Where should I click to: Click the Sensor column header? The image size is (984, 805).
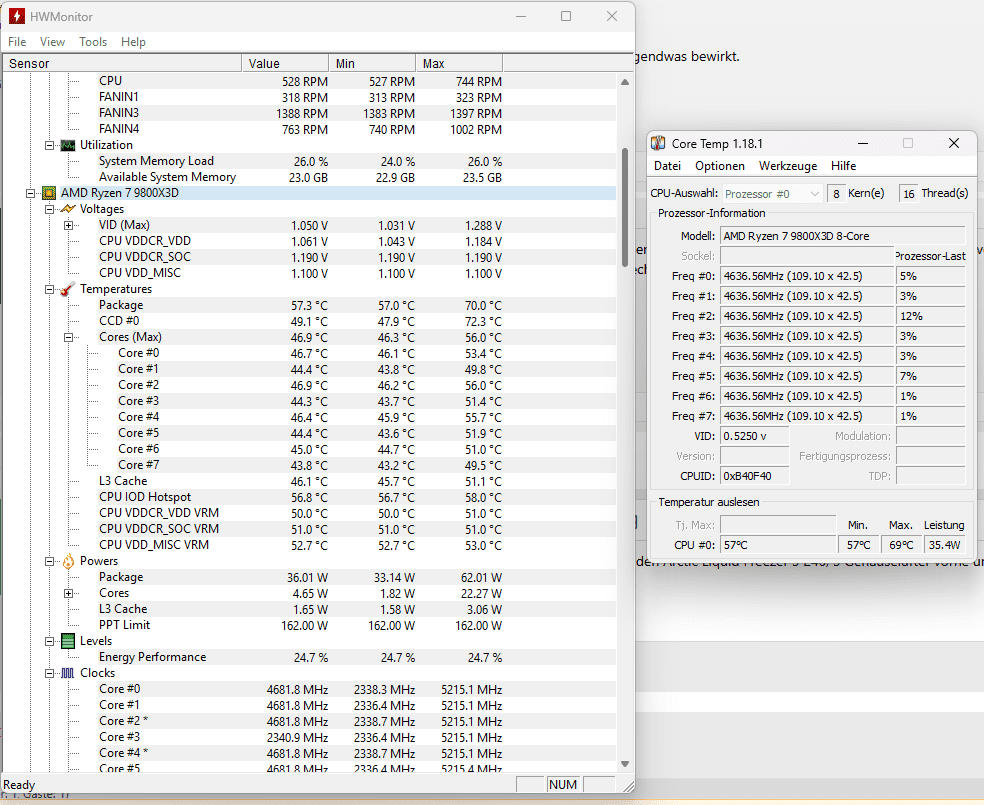pyautogui.click(x=122, y=63)
